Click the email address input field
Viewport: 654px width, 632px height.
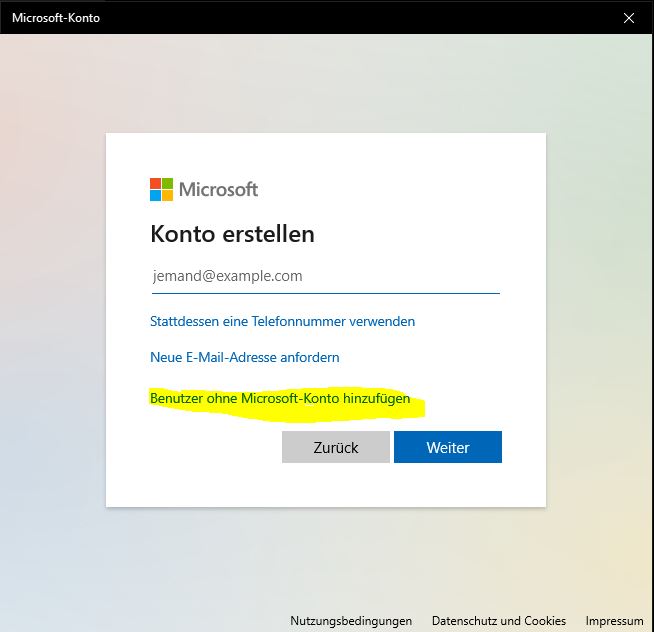326,276
